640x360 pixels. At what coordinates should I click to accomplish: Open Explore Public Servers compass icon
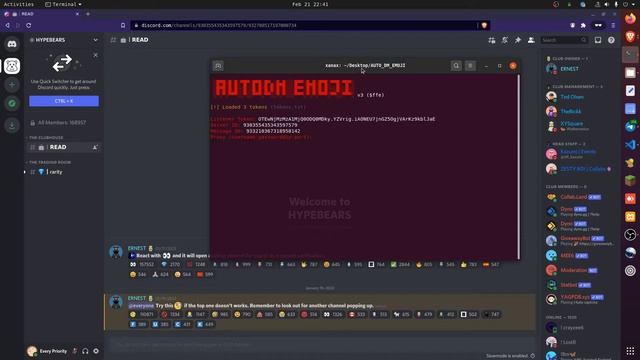[x=12, y=103]
